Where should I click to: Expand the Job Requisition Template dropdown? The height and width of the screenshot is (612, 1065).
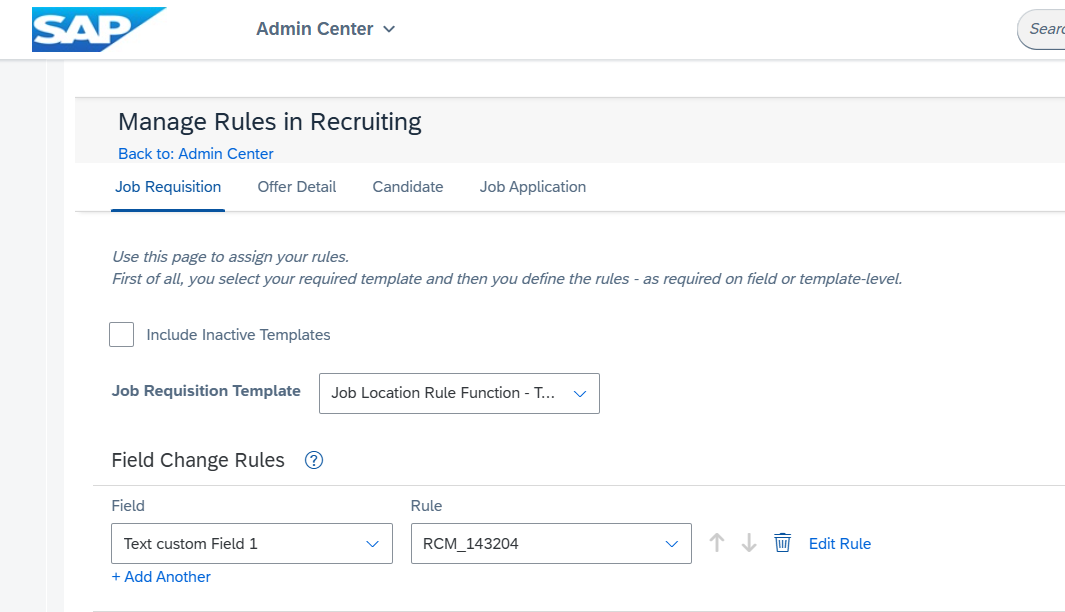click(459, 393)
